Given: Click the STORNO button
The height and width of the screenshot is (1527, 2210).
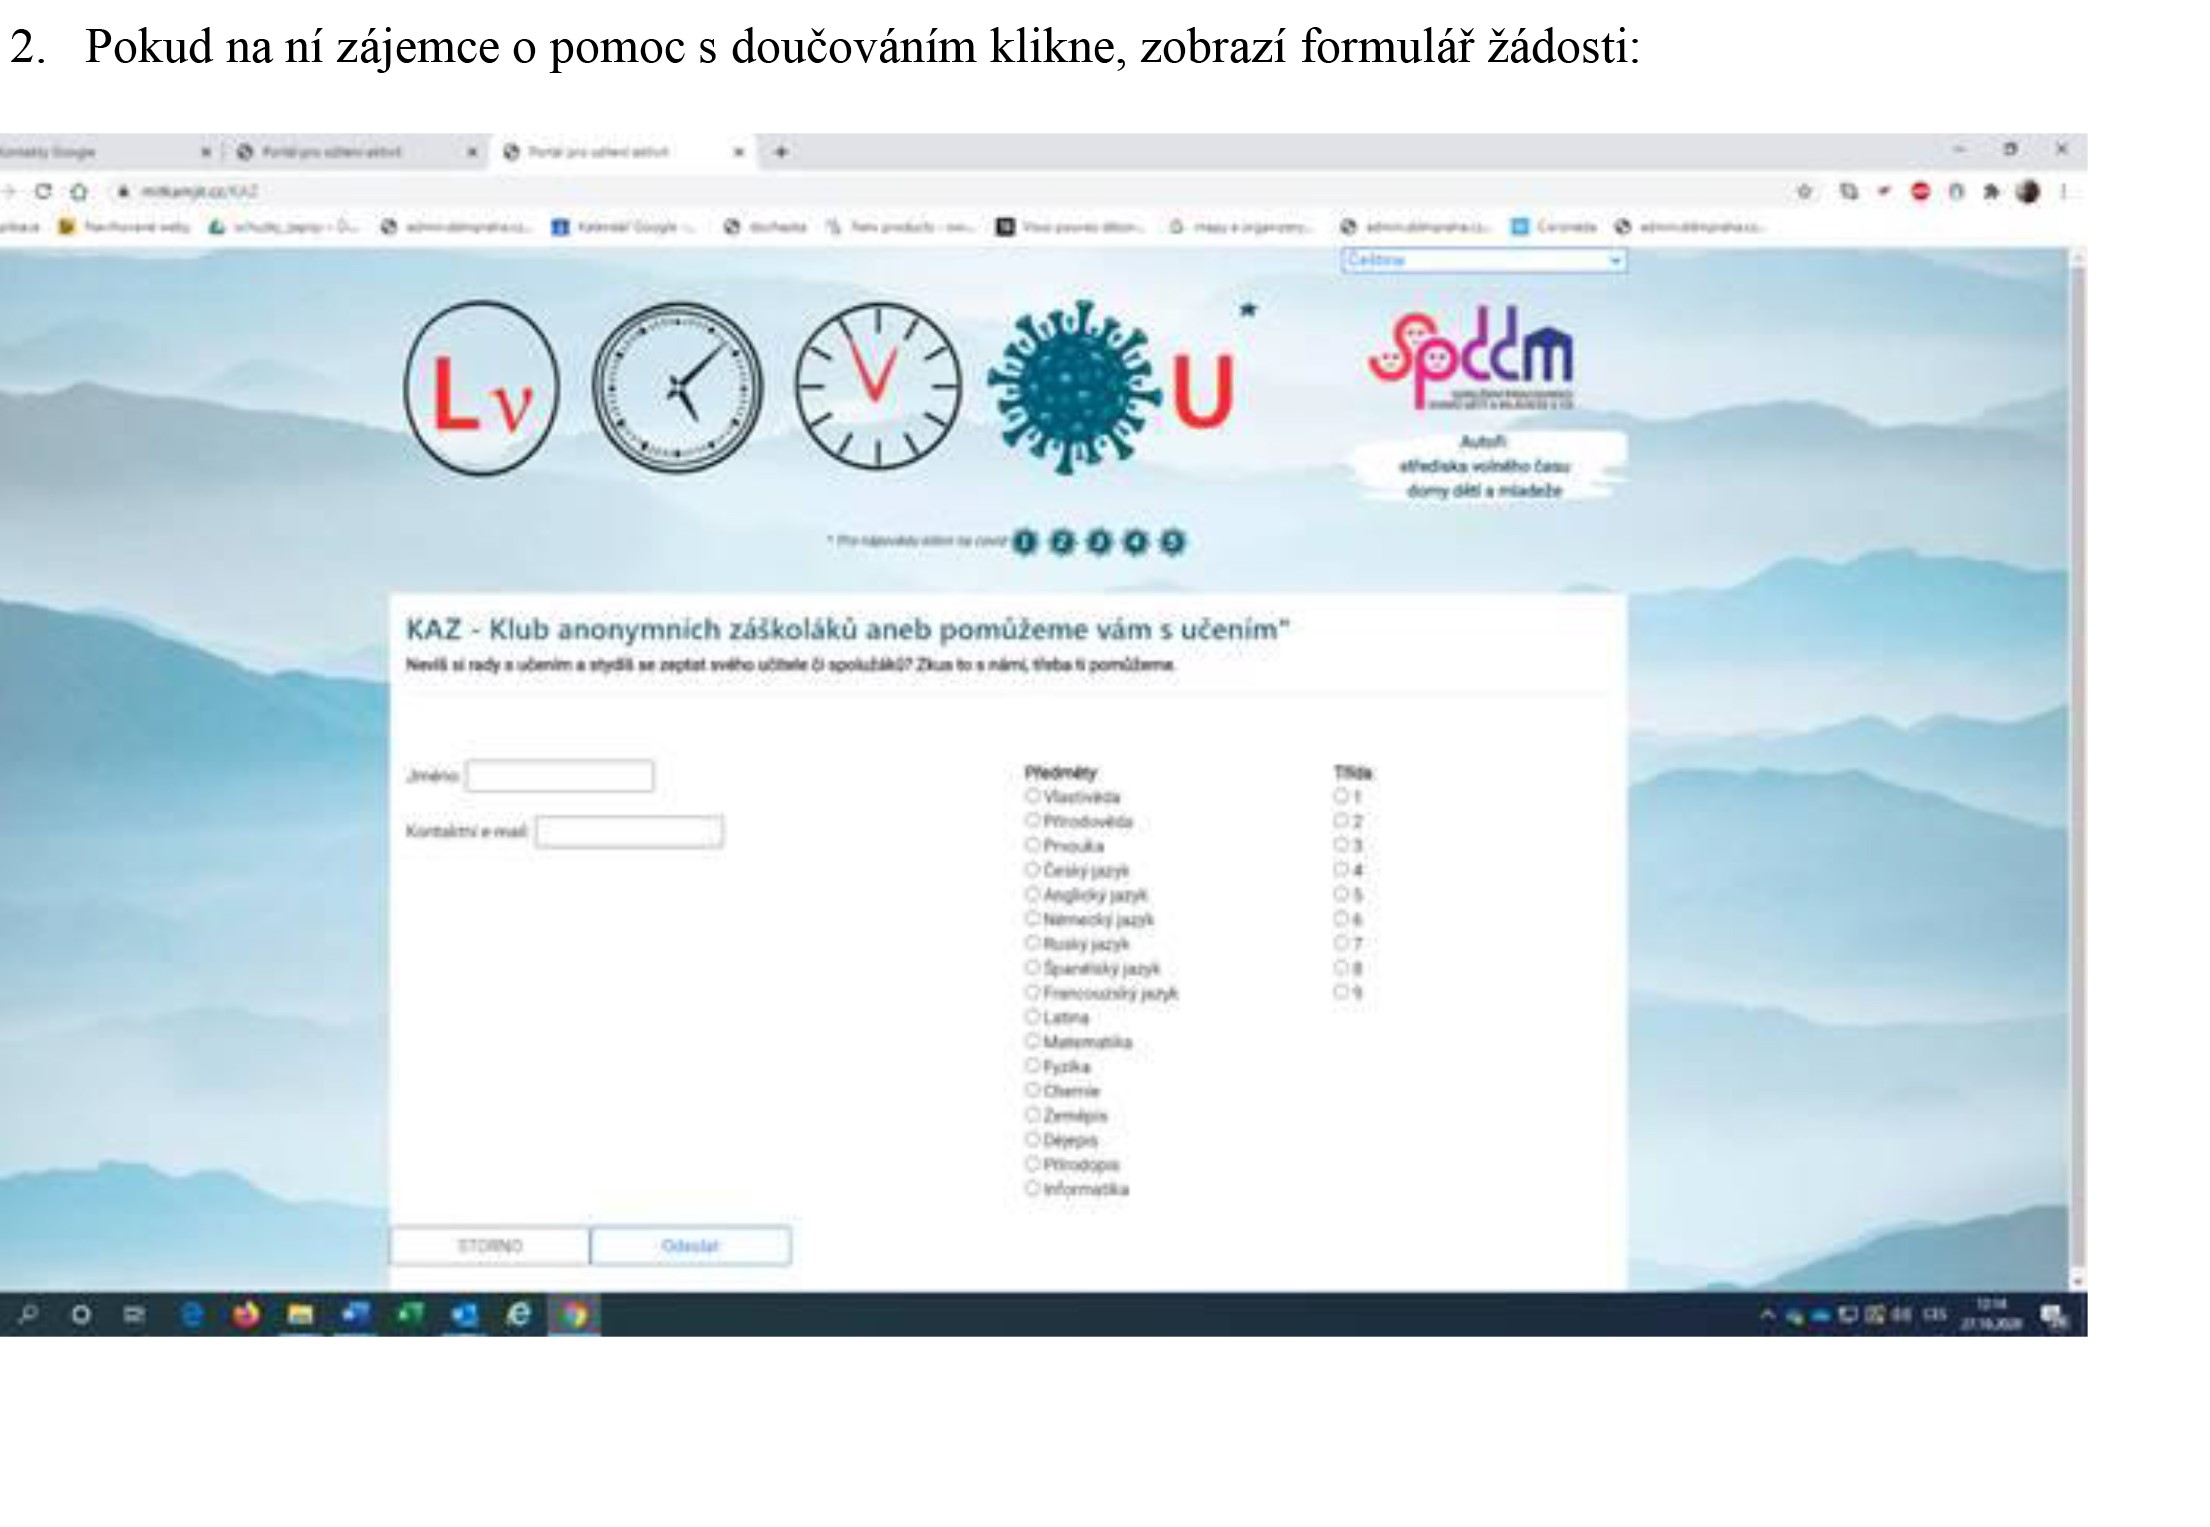Looking at the screenshot, I should [489, 1246].
